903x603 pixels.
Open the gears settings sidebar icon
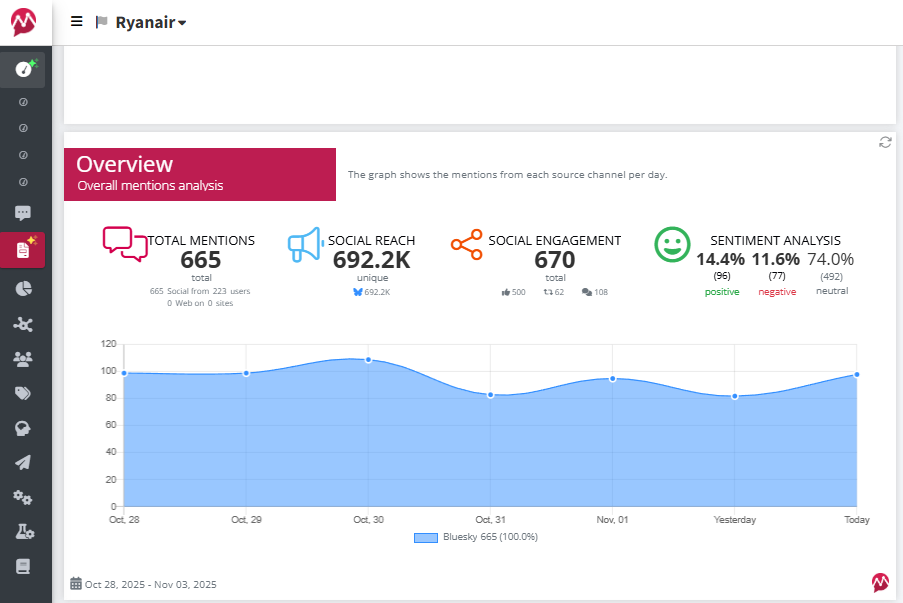[x=23, y=498]
